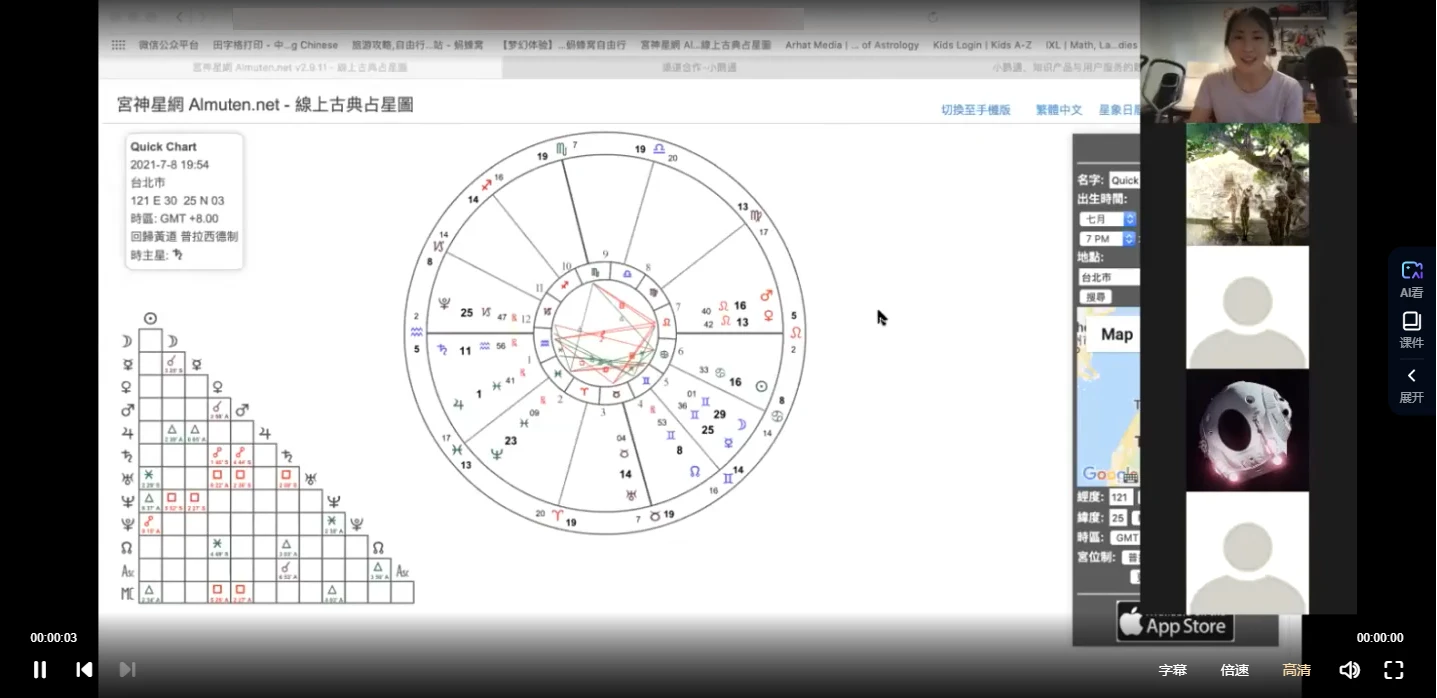This screenshot has width=1437, height=698.
Task: Switch to the 宮神星網 Almuten.net browser tab
Action: (x=300, y=67)
